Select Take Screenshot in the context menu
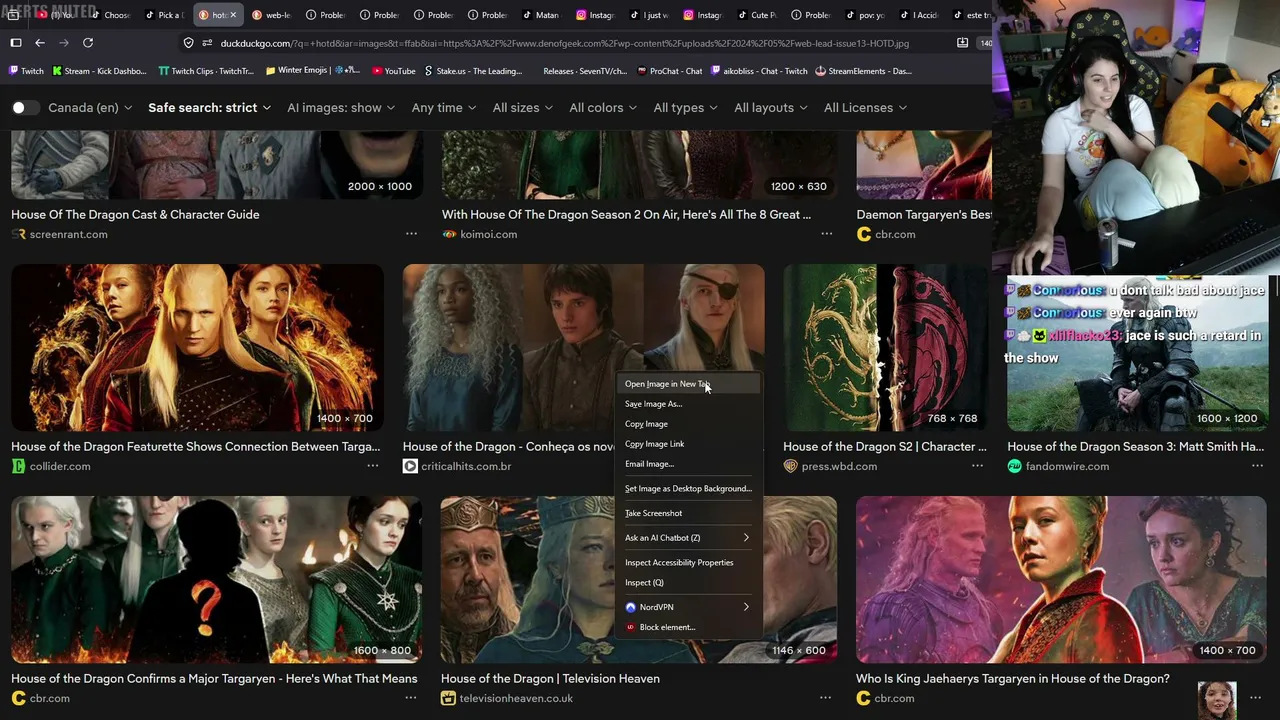This screenshot has height=720, width=1280. 689,513
